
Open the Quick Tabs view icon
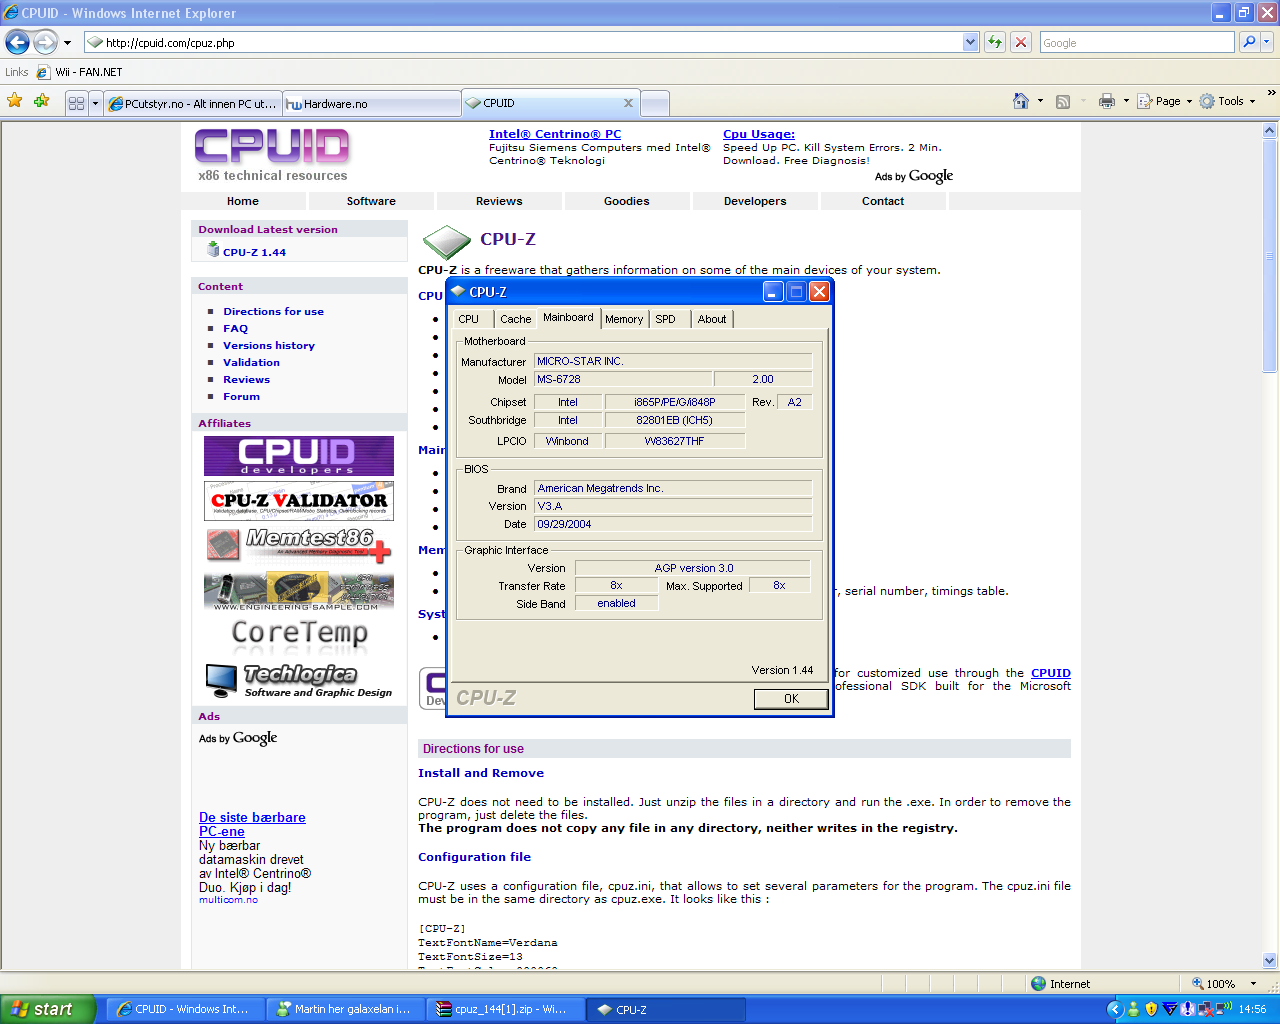pyautogui.click(x=76, y=103)
